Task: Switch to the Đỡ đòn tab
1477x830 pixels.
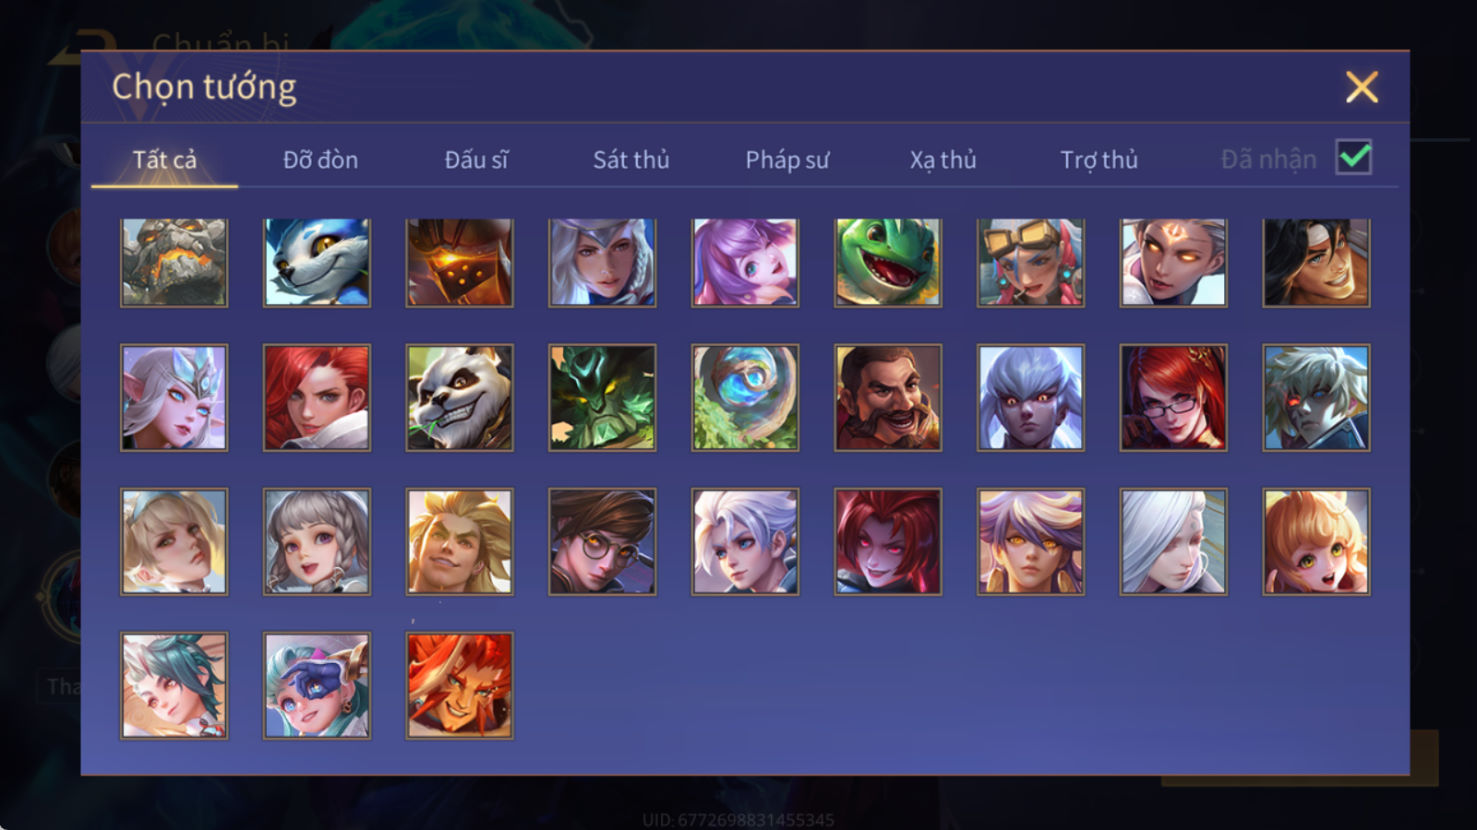Action: click(x=320, y=160)
